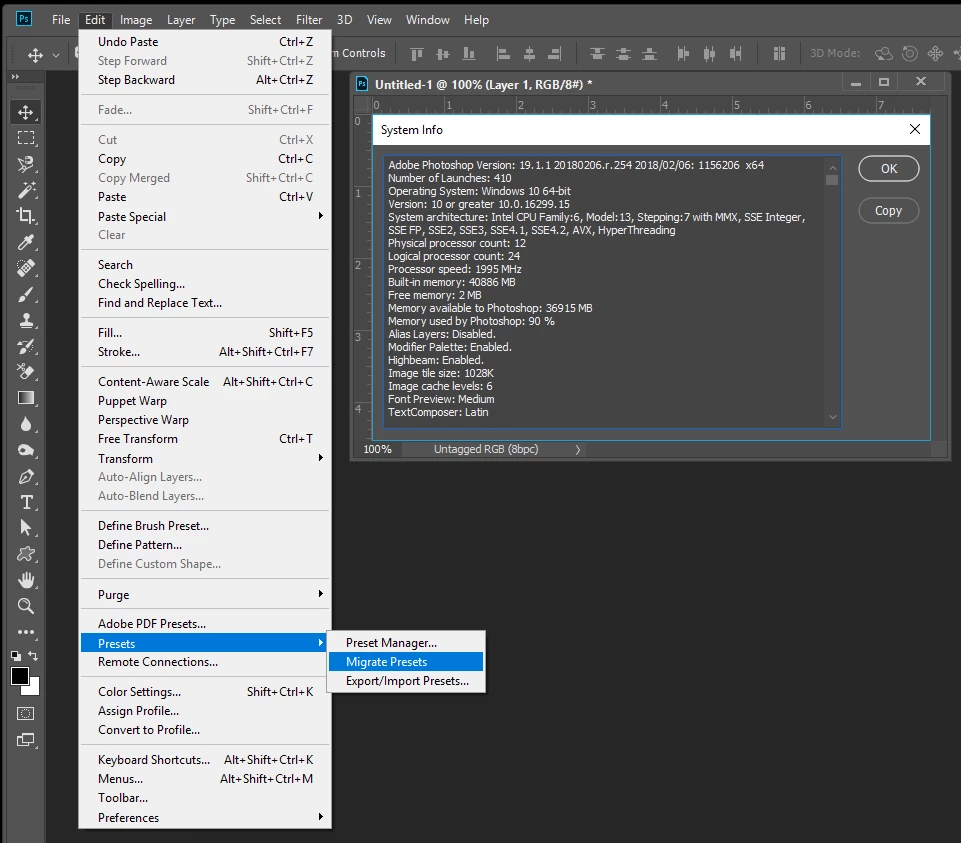Click the 100% zoom field in status bar
The width and height of the screenshot is (961, 843).
tap(377, 449)
